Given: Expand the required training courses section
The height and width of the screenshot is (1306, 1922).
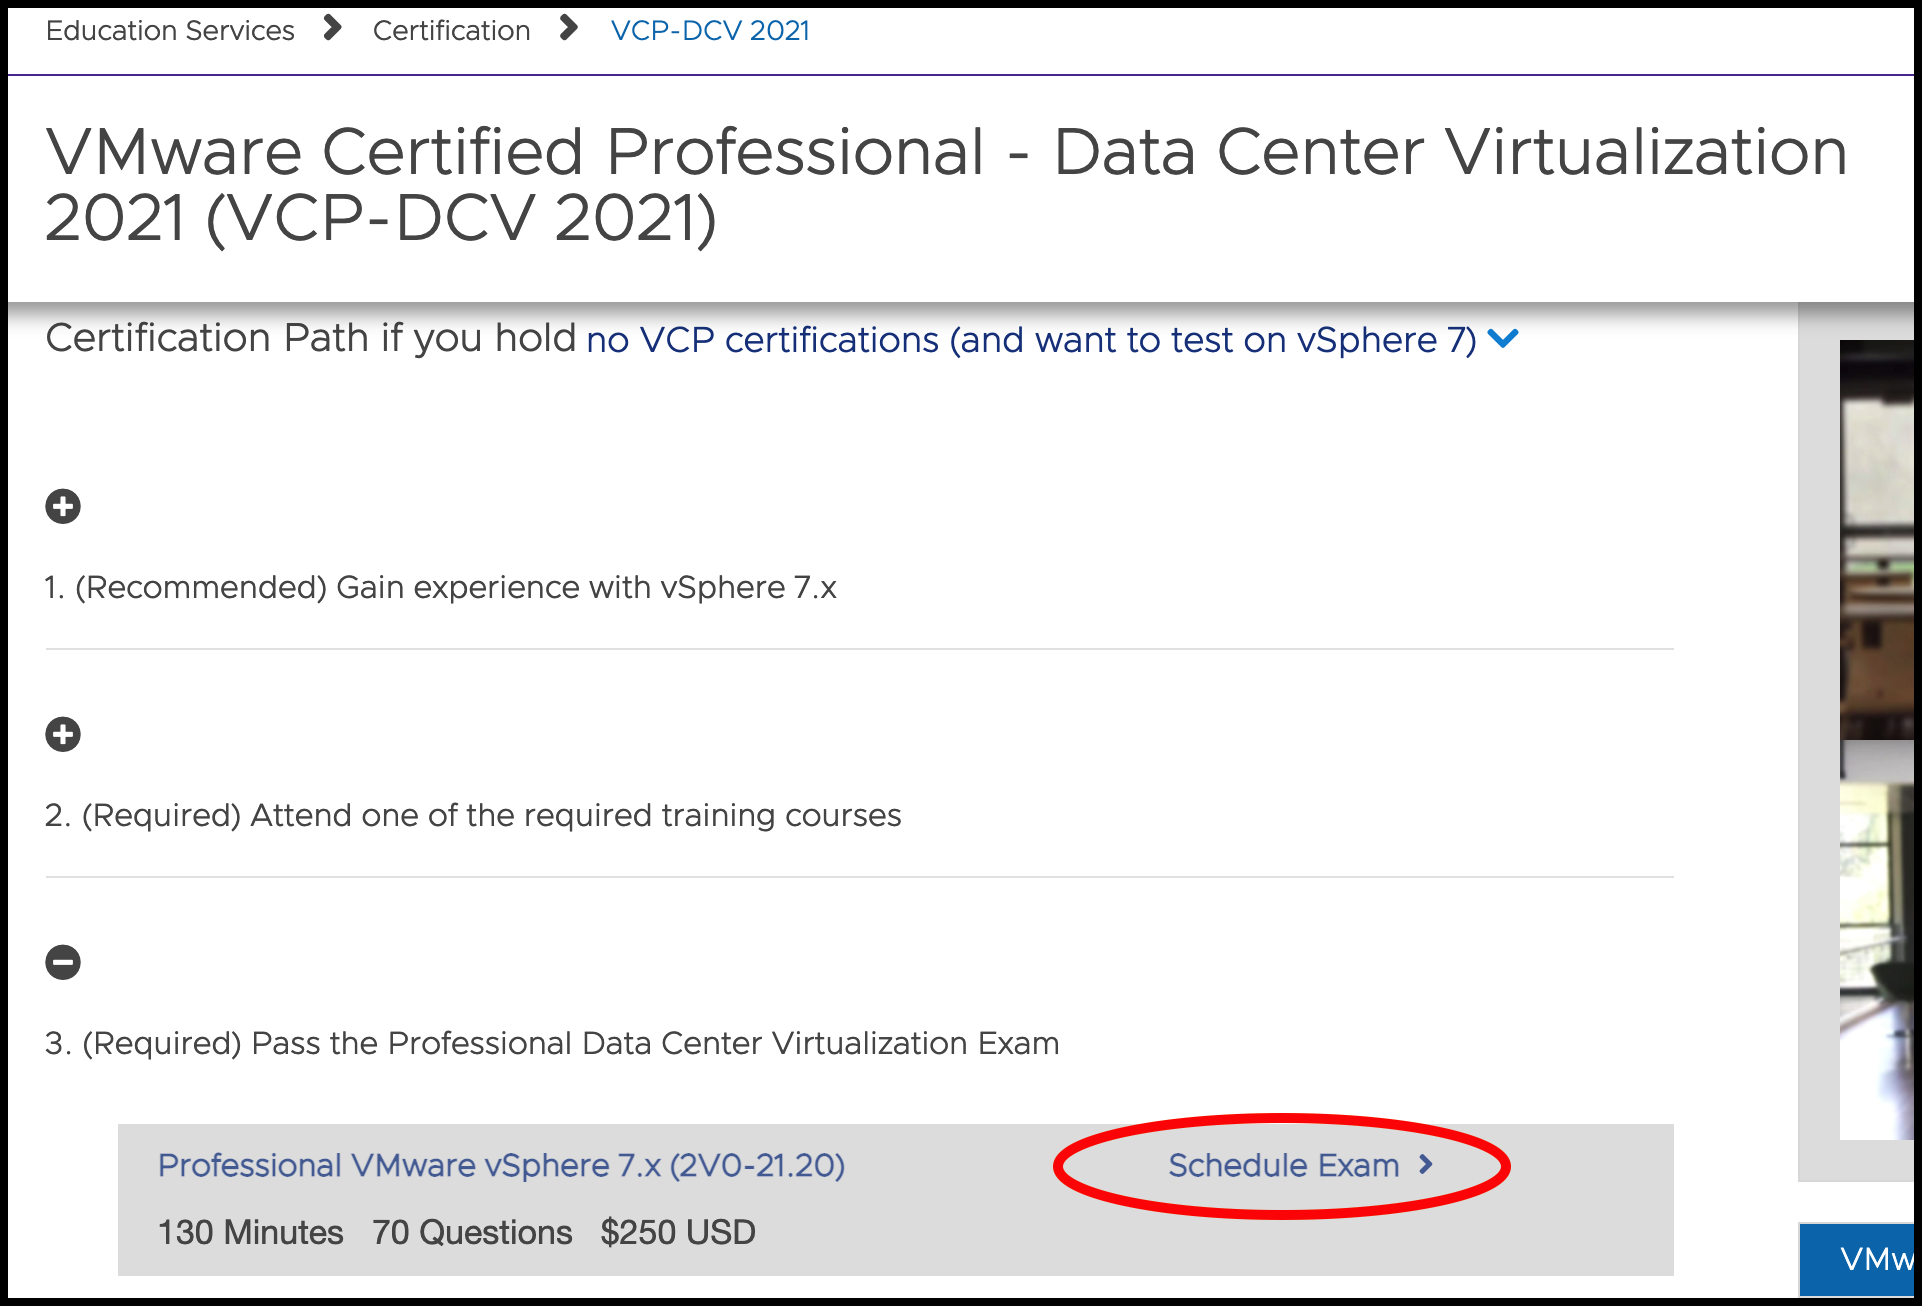Looking at the screenshot, I should coord(63,734).
